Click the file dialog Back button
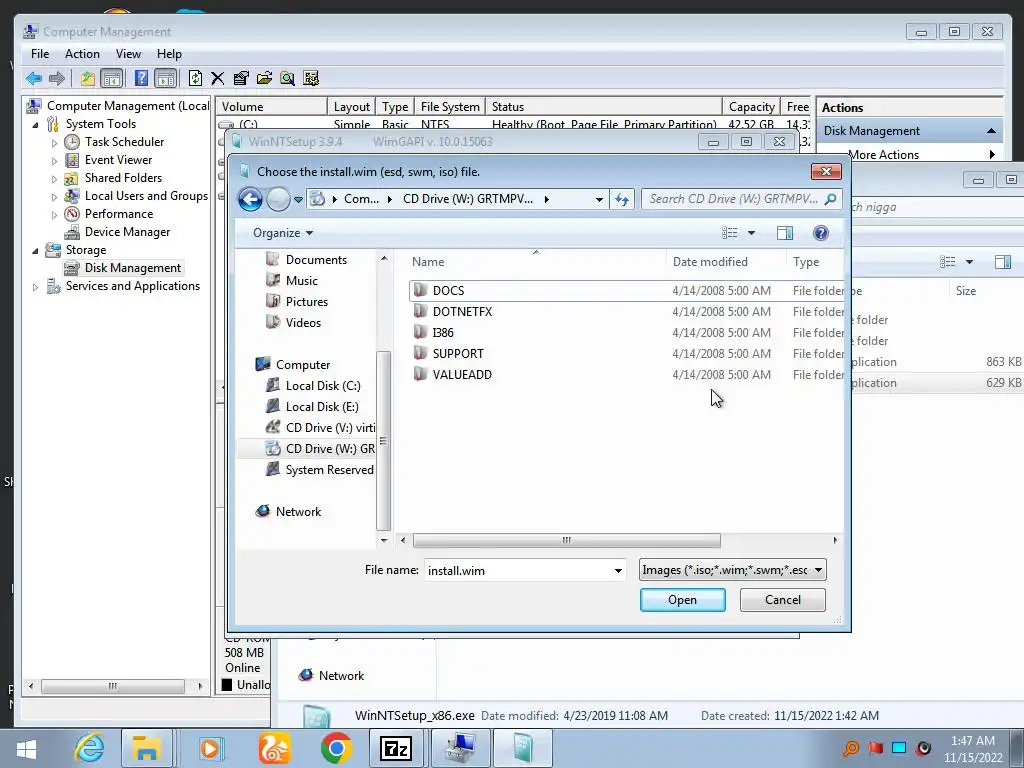The height and width of the screenshot is (768, 1024). (x=250, y=199)
